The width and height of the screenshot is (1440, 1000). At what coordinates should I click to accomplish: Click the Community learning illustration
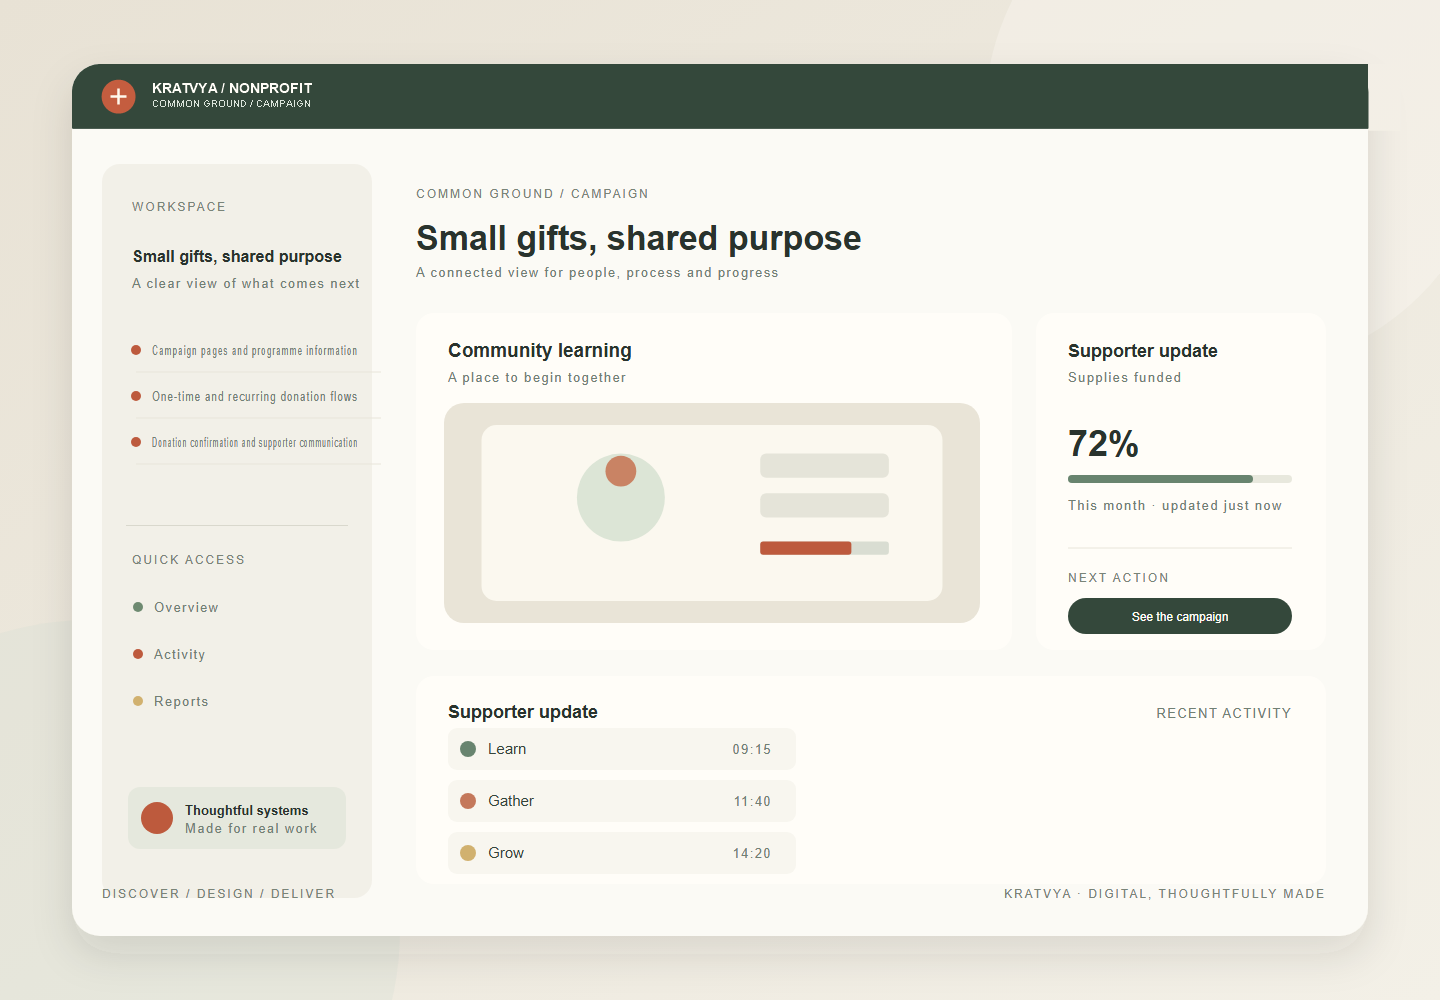click(x=712, y=513)
